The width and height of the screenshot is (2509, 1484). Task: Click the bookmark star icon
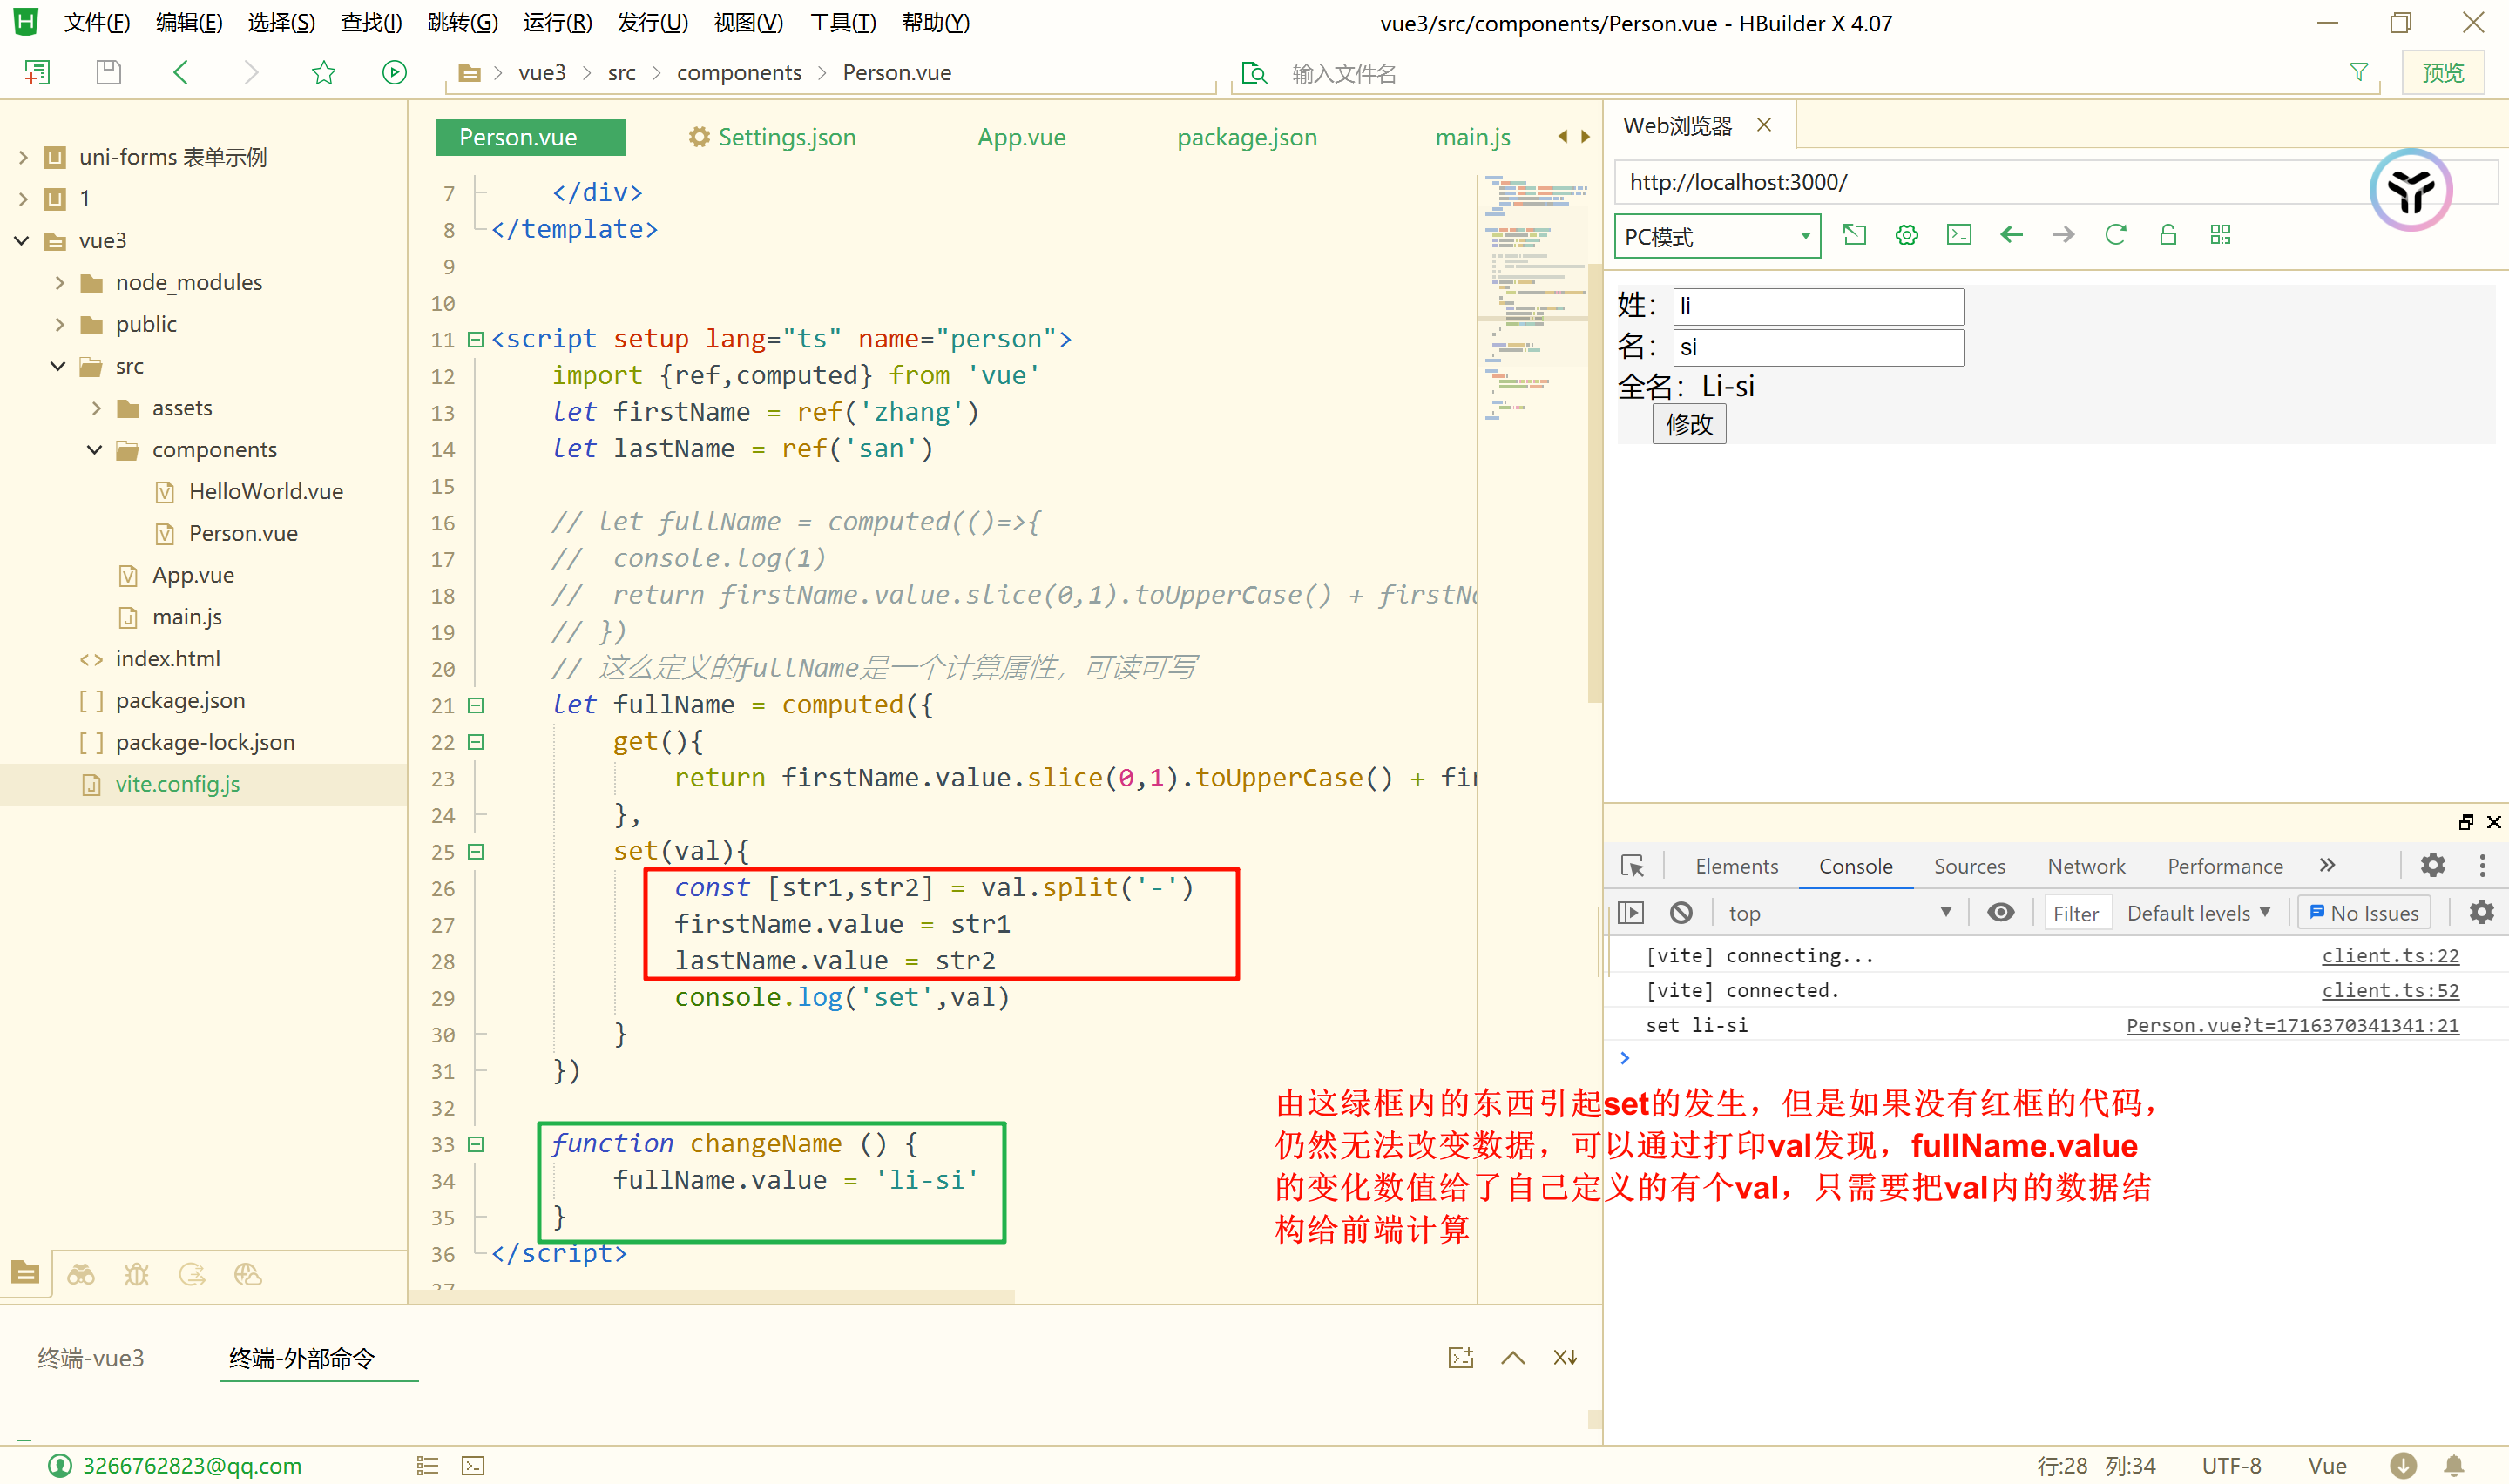pos(323,72)
